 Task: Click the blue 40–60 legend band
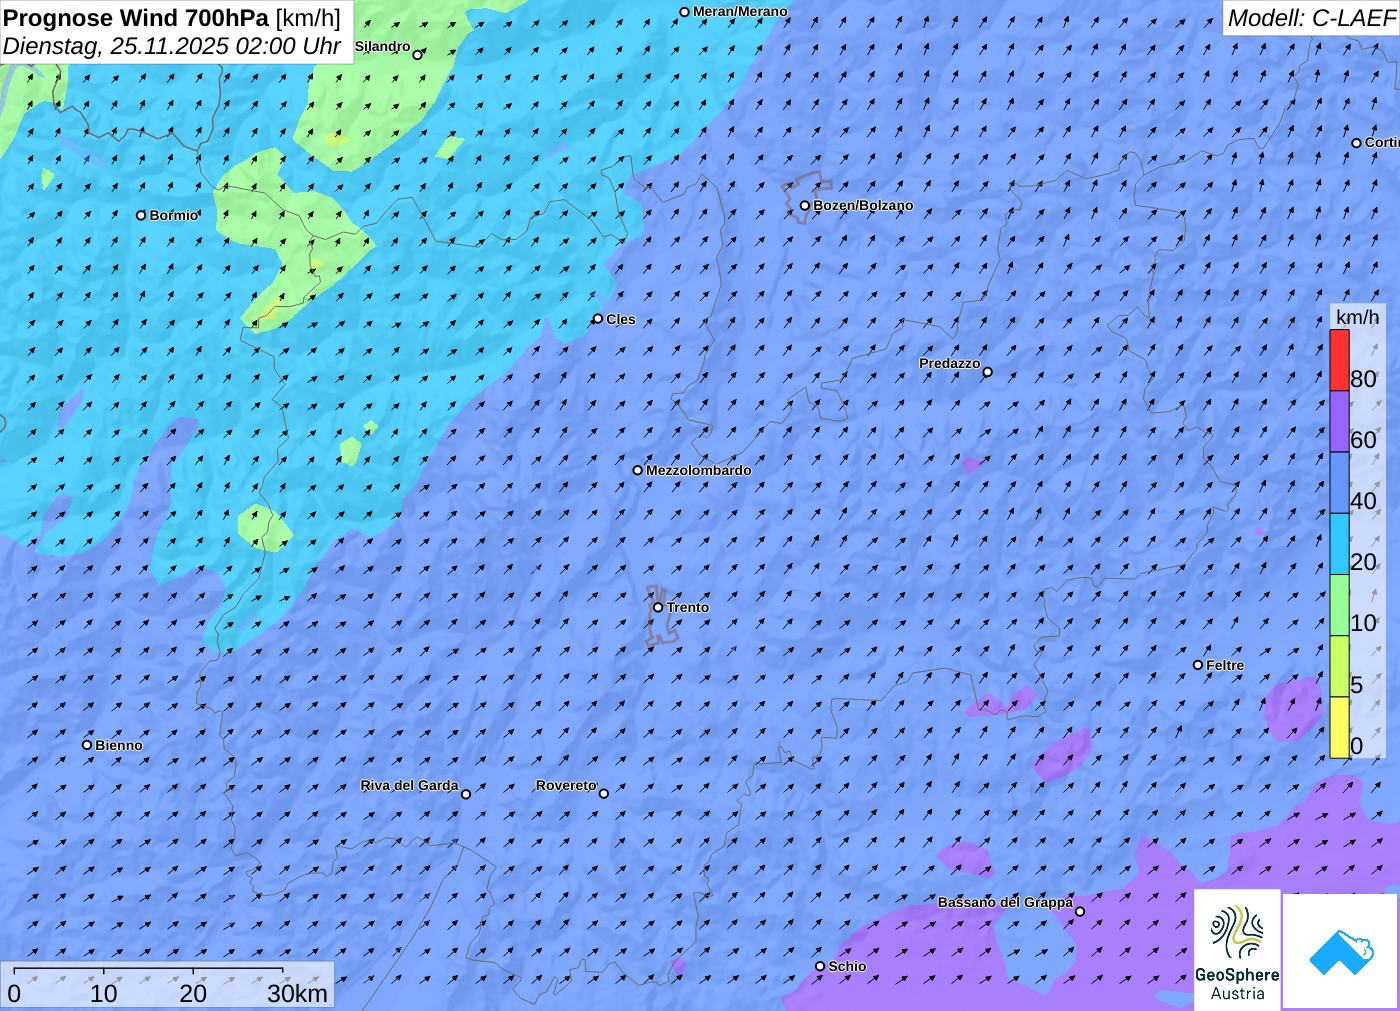(x=1339, y=483)
